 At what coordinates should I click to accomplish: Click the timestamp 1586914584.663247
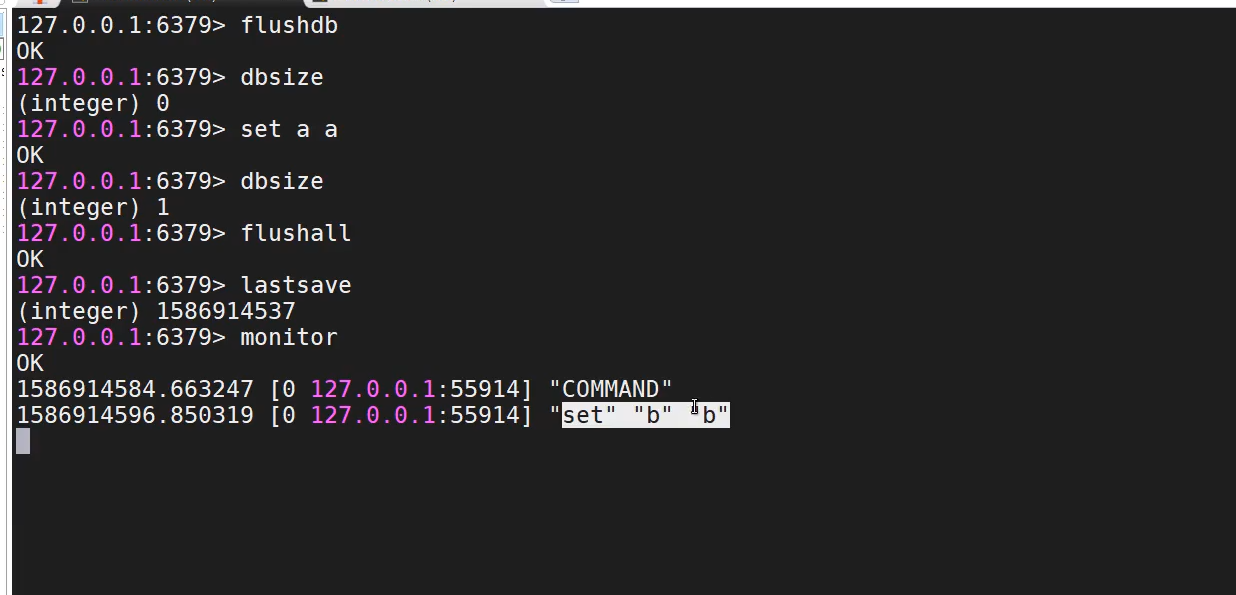134,389
